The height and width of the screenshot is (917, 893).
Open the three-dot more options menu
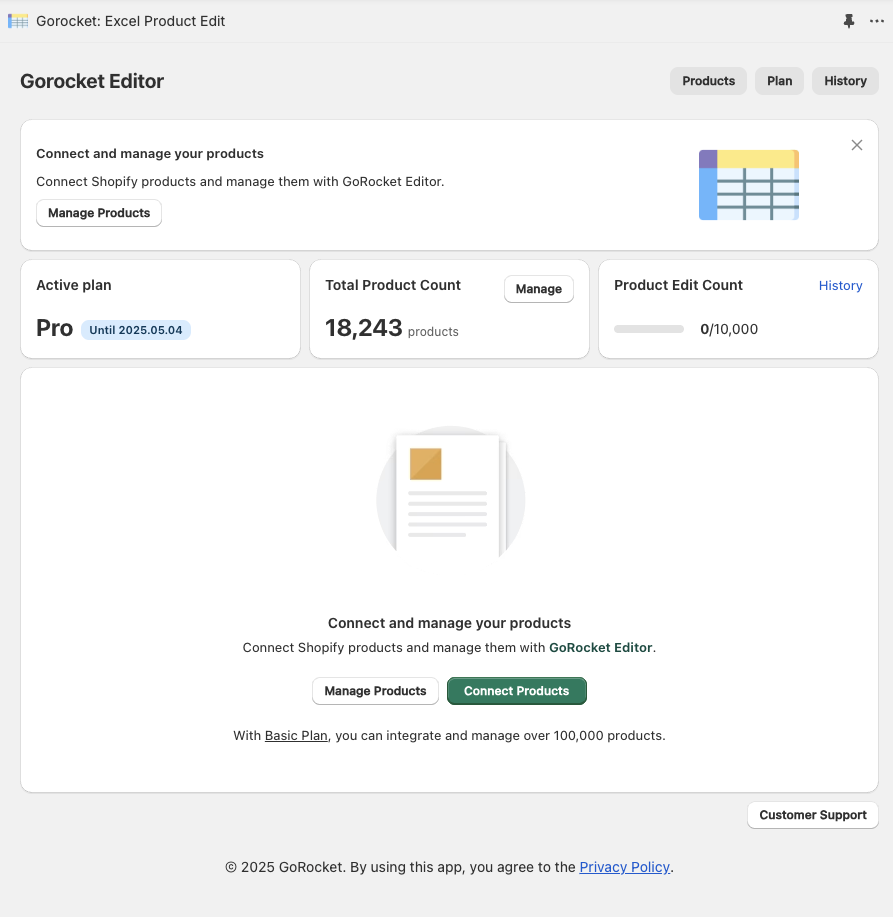click(x=877, y=21)
